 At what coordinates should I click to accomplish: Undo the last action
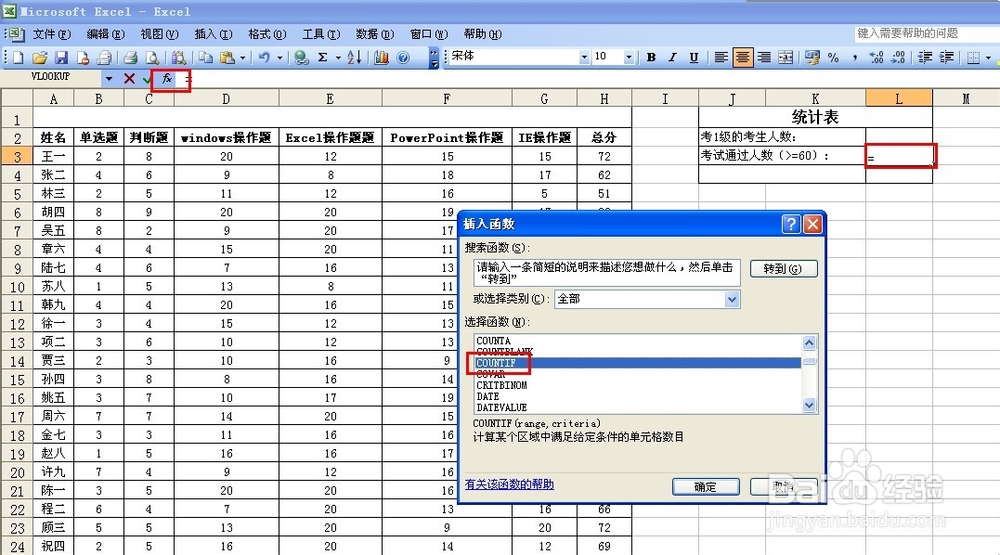pyautogui.click(x=264, y=57)
